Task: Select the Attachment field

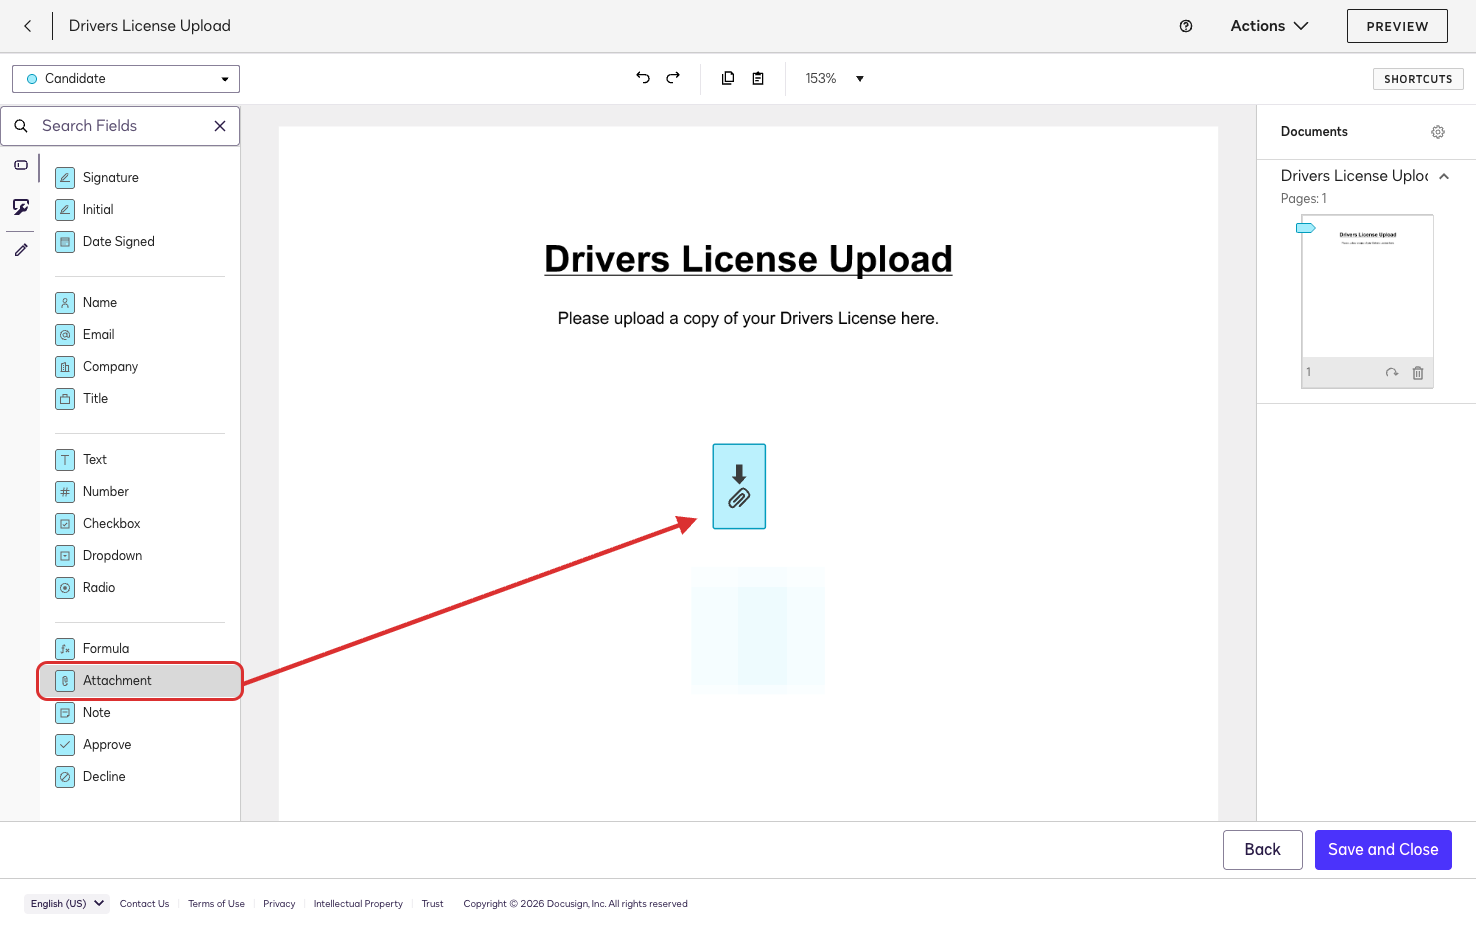Action: [140, 681]
